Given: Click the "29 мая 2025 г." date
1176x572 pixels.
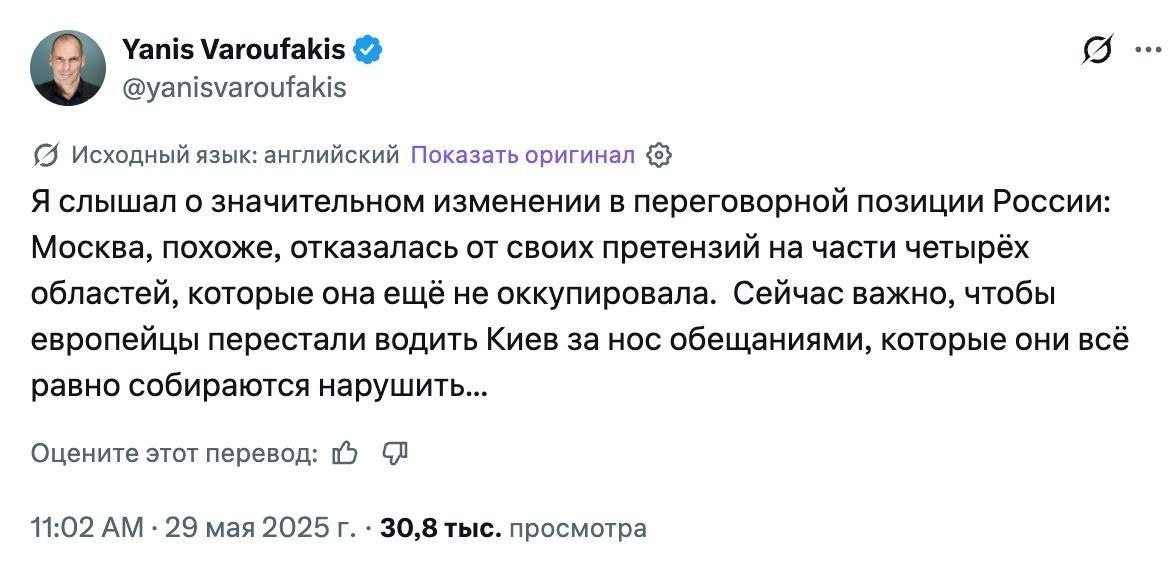Looking at the screenshot, I should click(258, 527).
